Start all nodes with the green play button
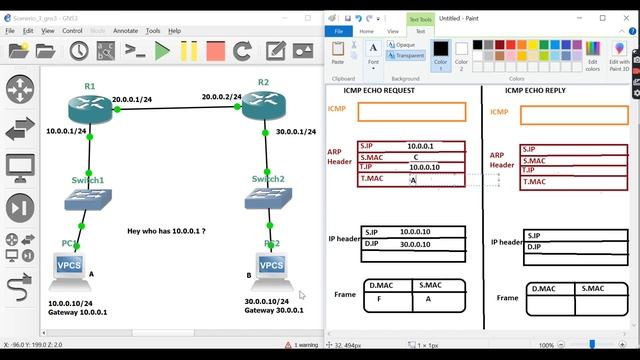This screenshot has height=360, width=640. (x=162, y=51)
